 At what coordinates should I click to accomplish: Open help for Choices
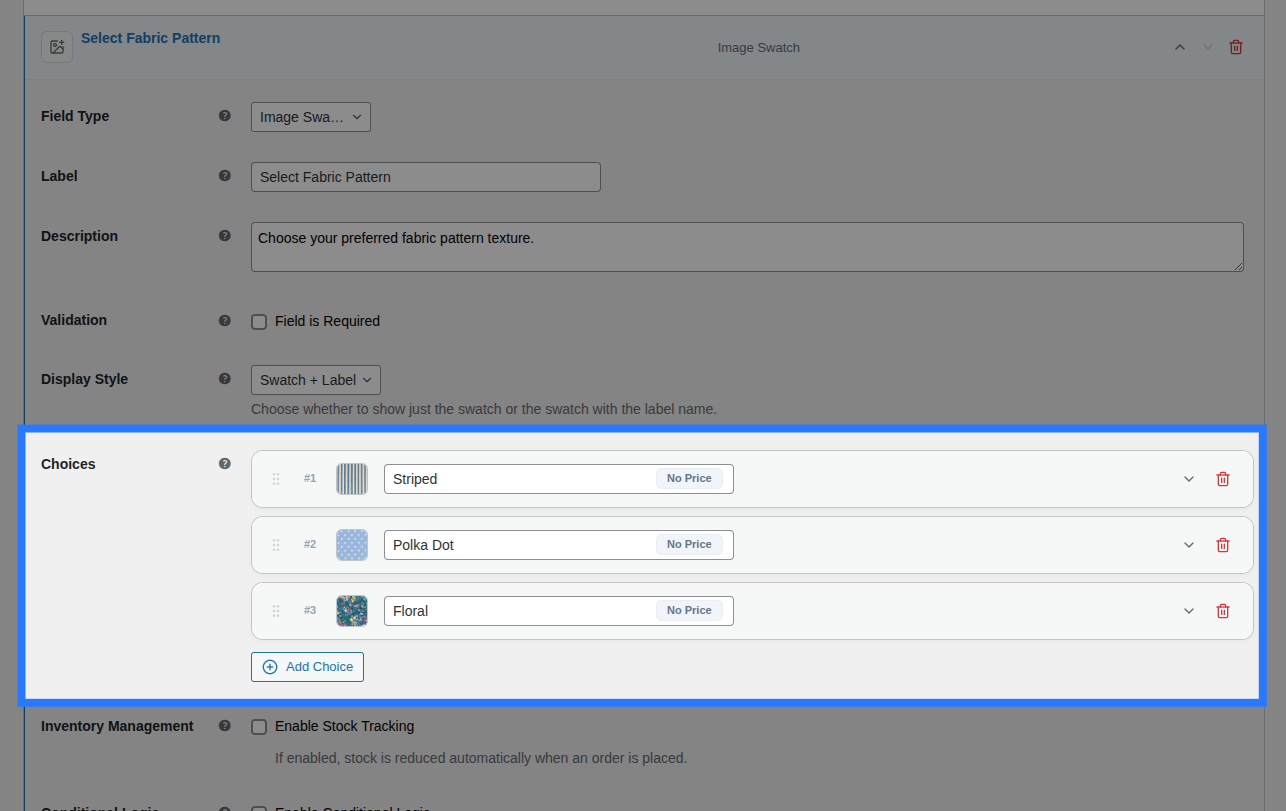(x=225, y=464)
